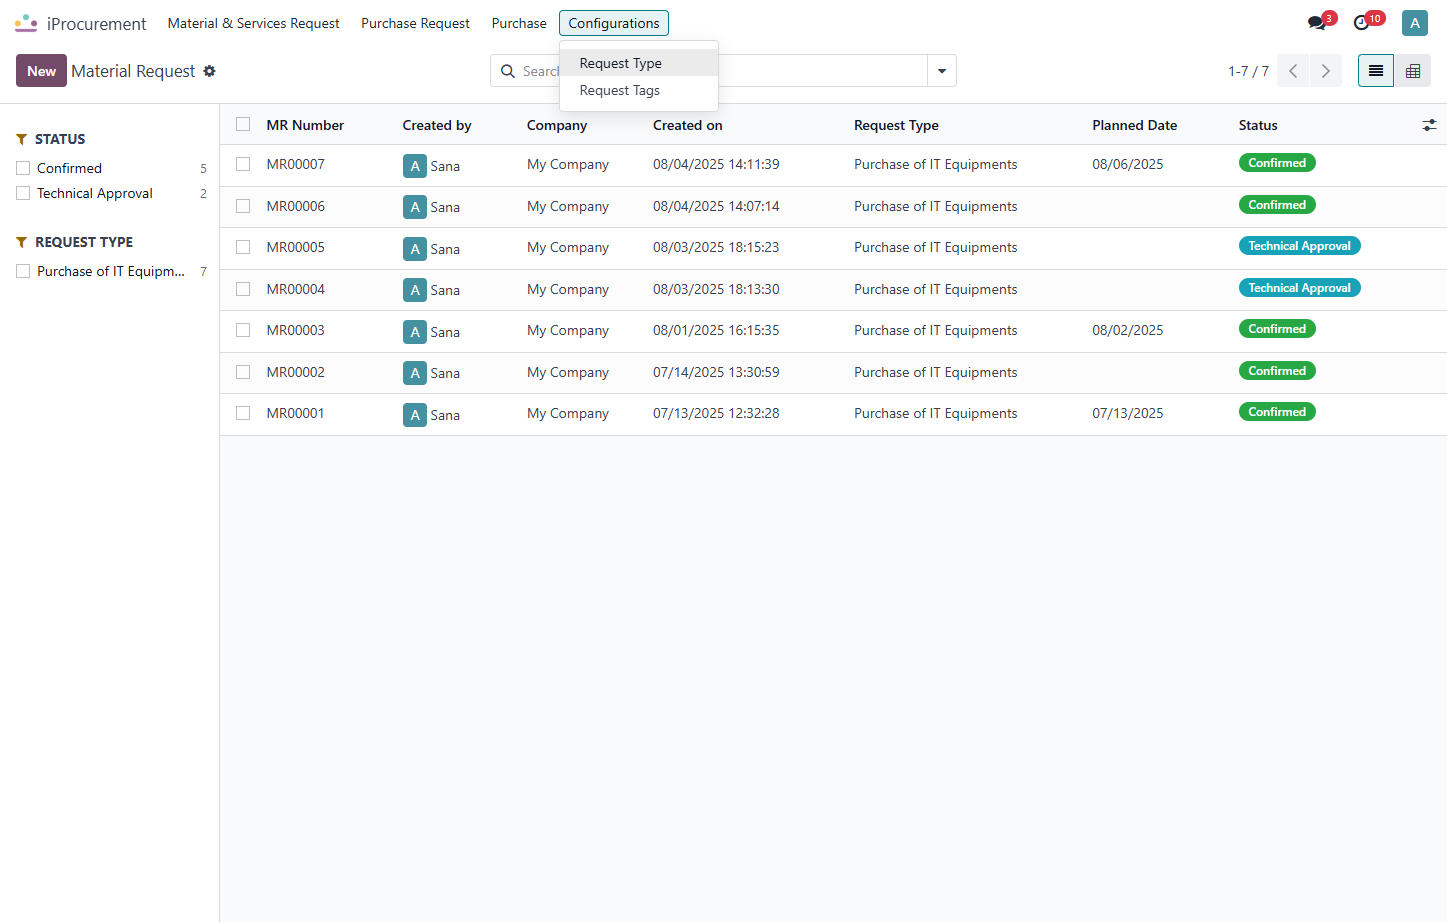Open the MR00006 record
The image size is (1447, 922).
click(x=296, y=206)
